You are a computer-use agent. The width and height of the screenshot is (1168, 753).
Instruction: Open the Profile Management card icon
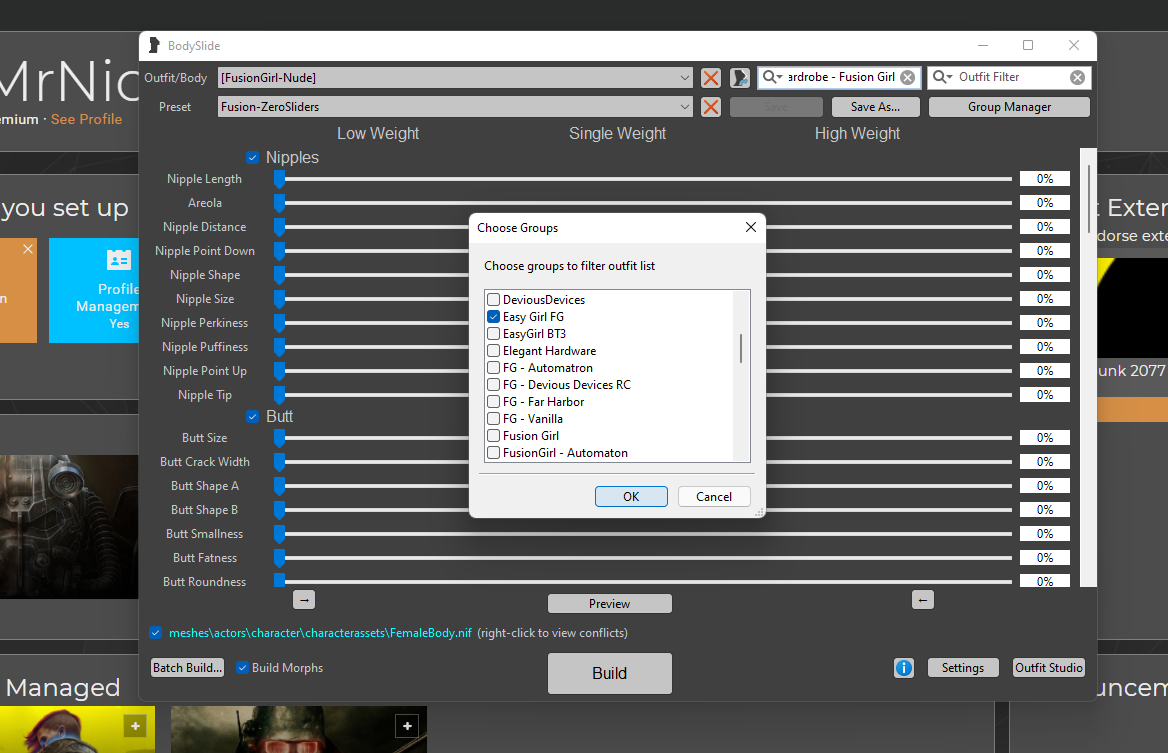point(118,260)
